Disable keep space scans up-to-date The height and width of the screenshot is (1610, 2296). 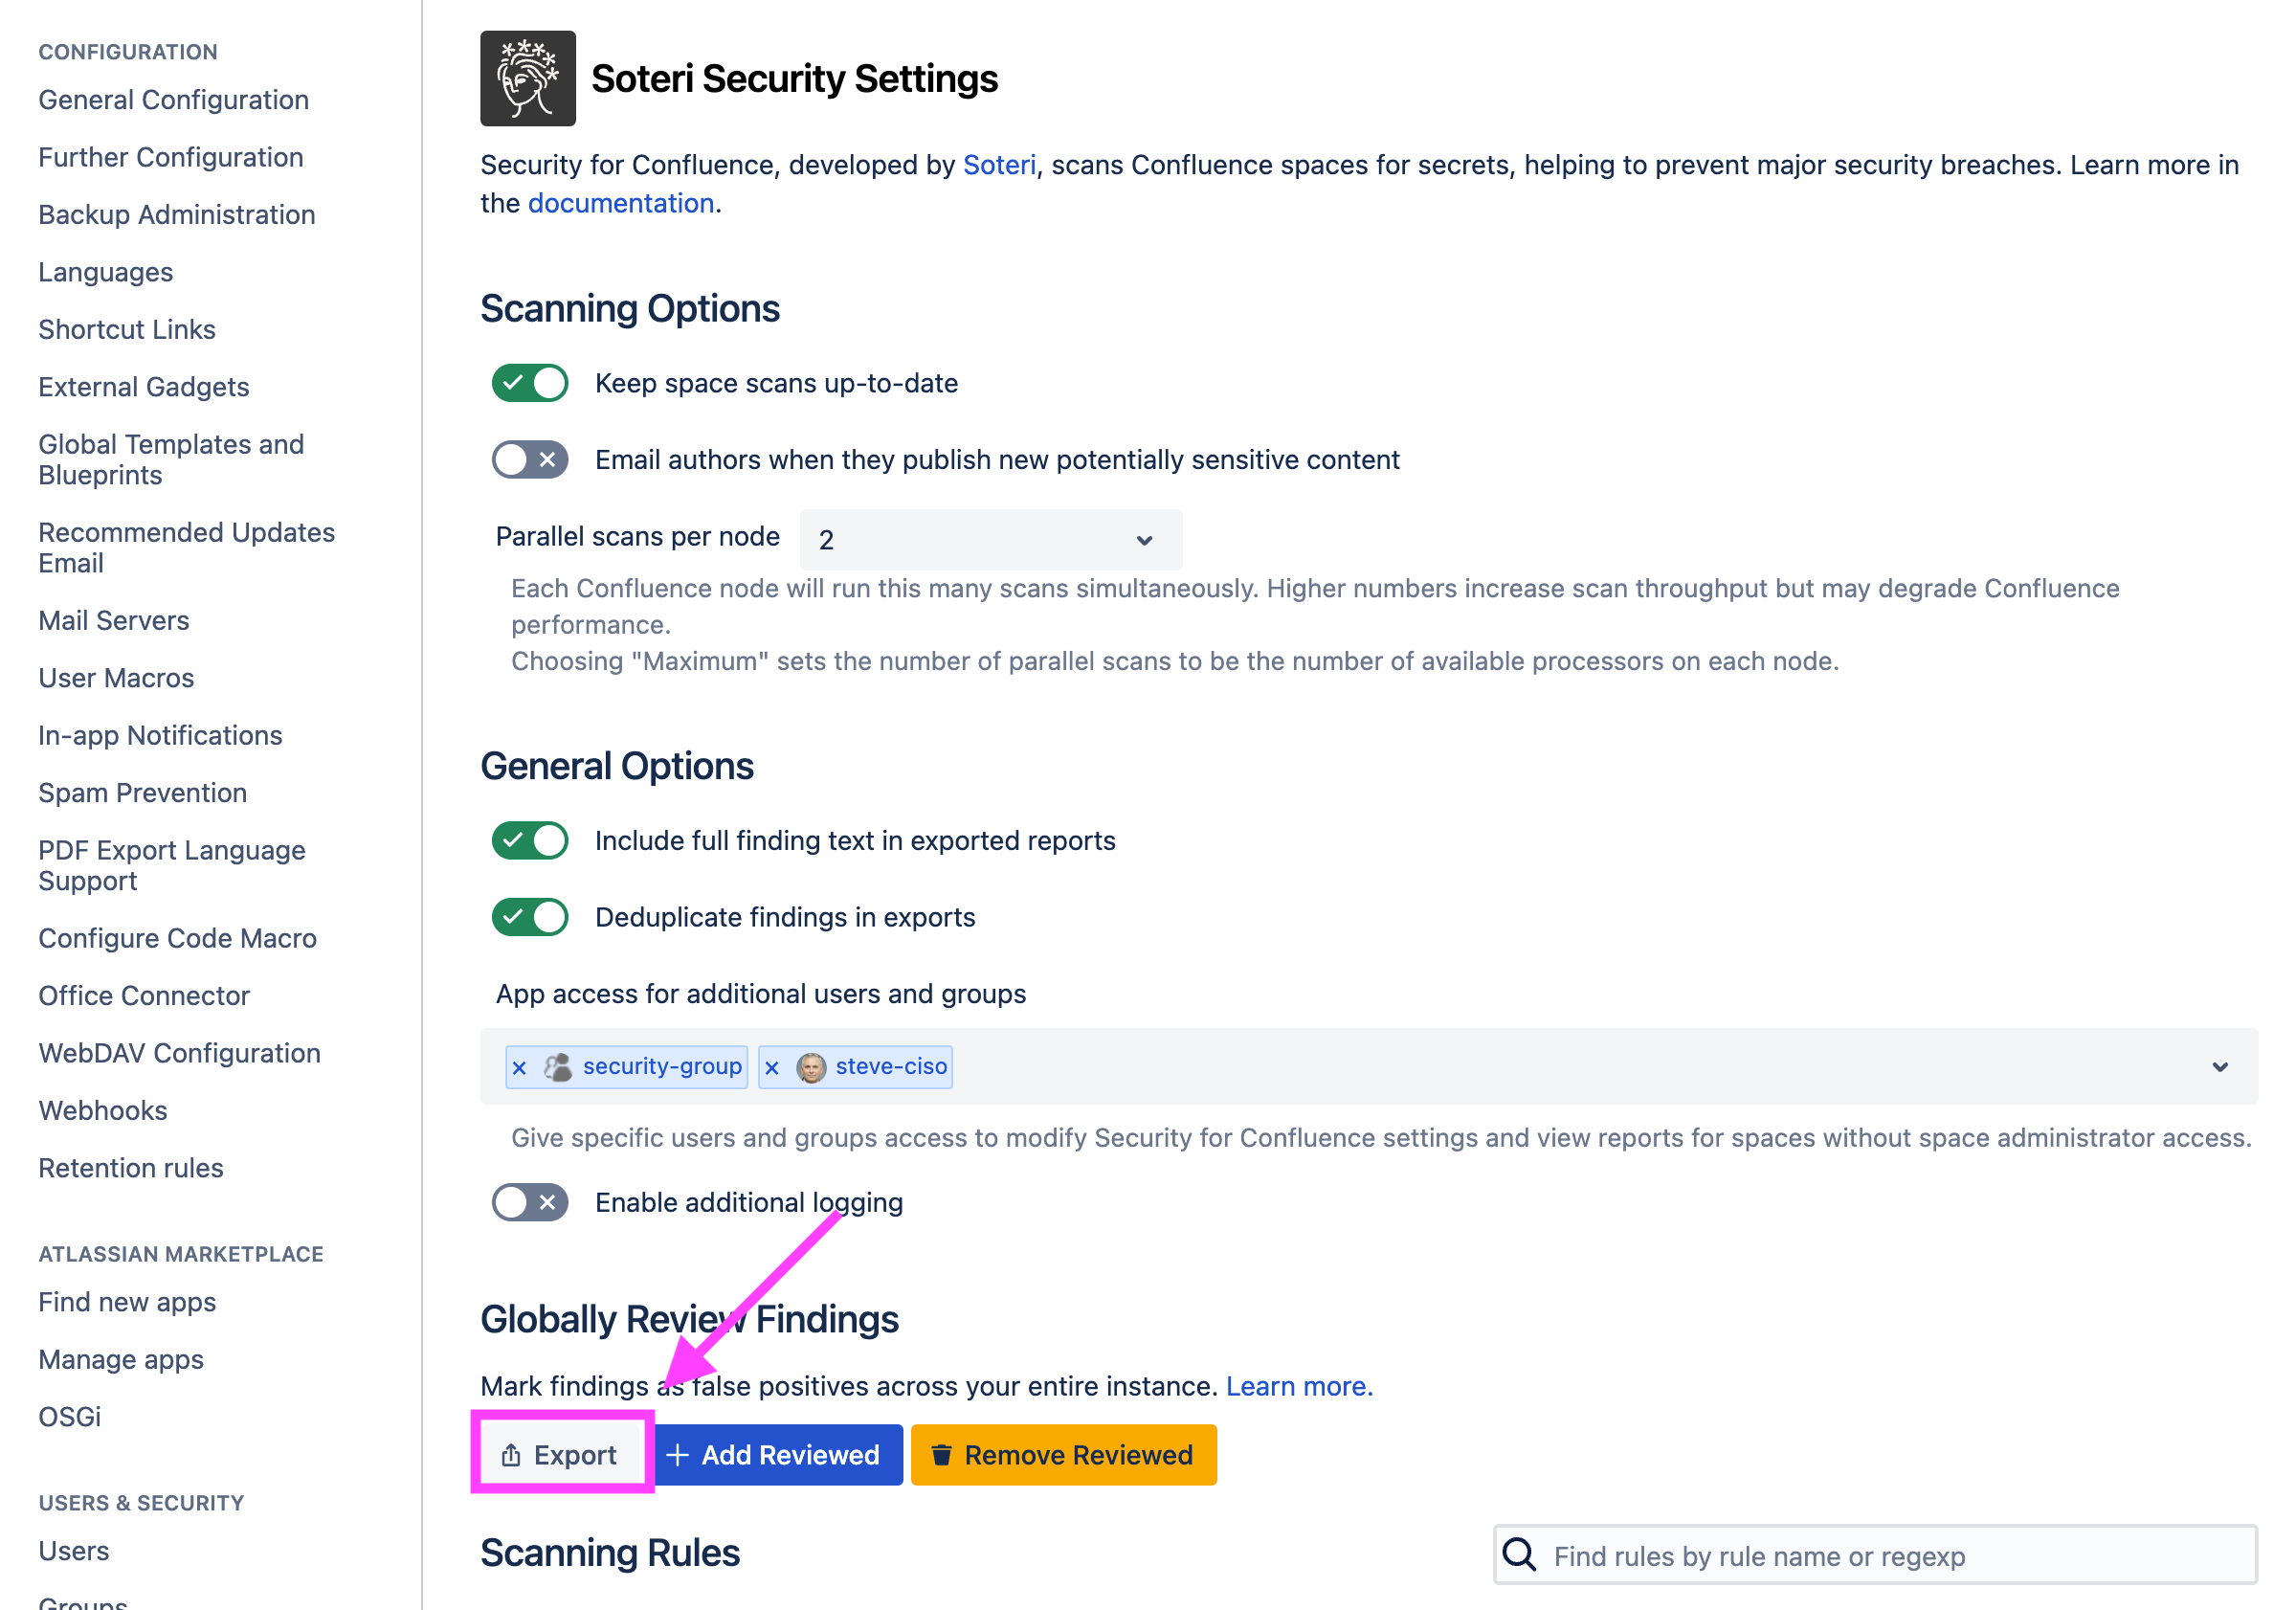(529, 383)
